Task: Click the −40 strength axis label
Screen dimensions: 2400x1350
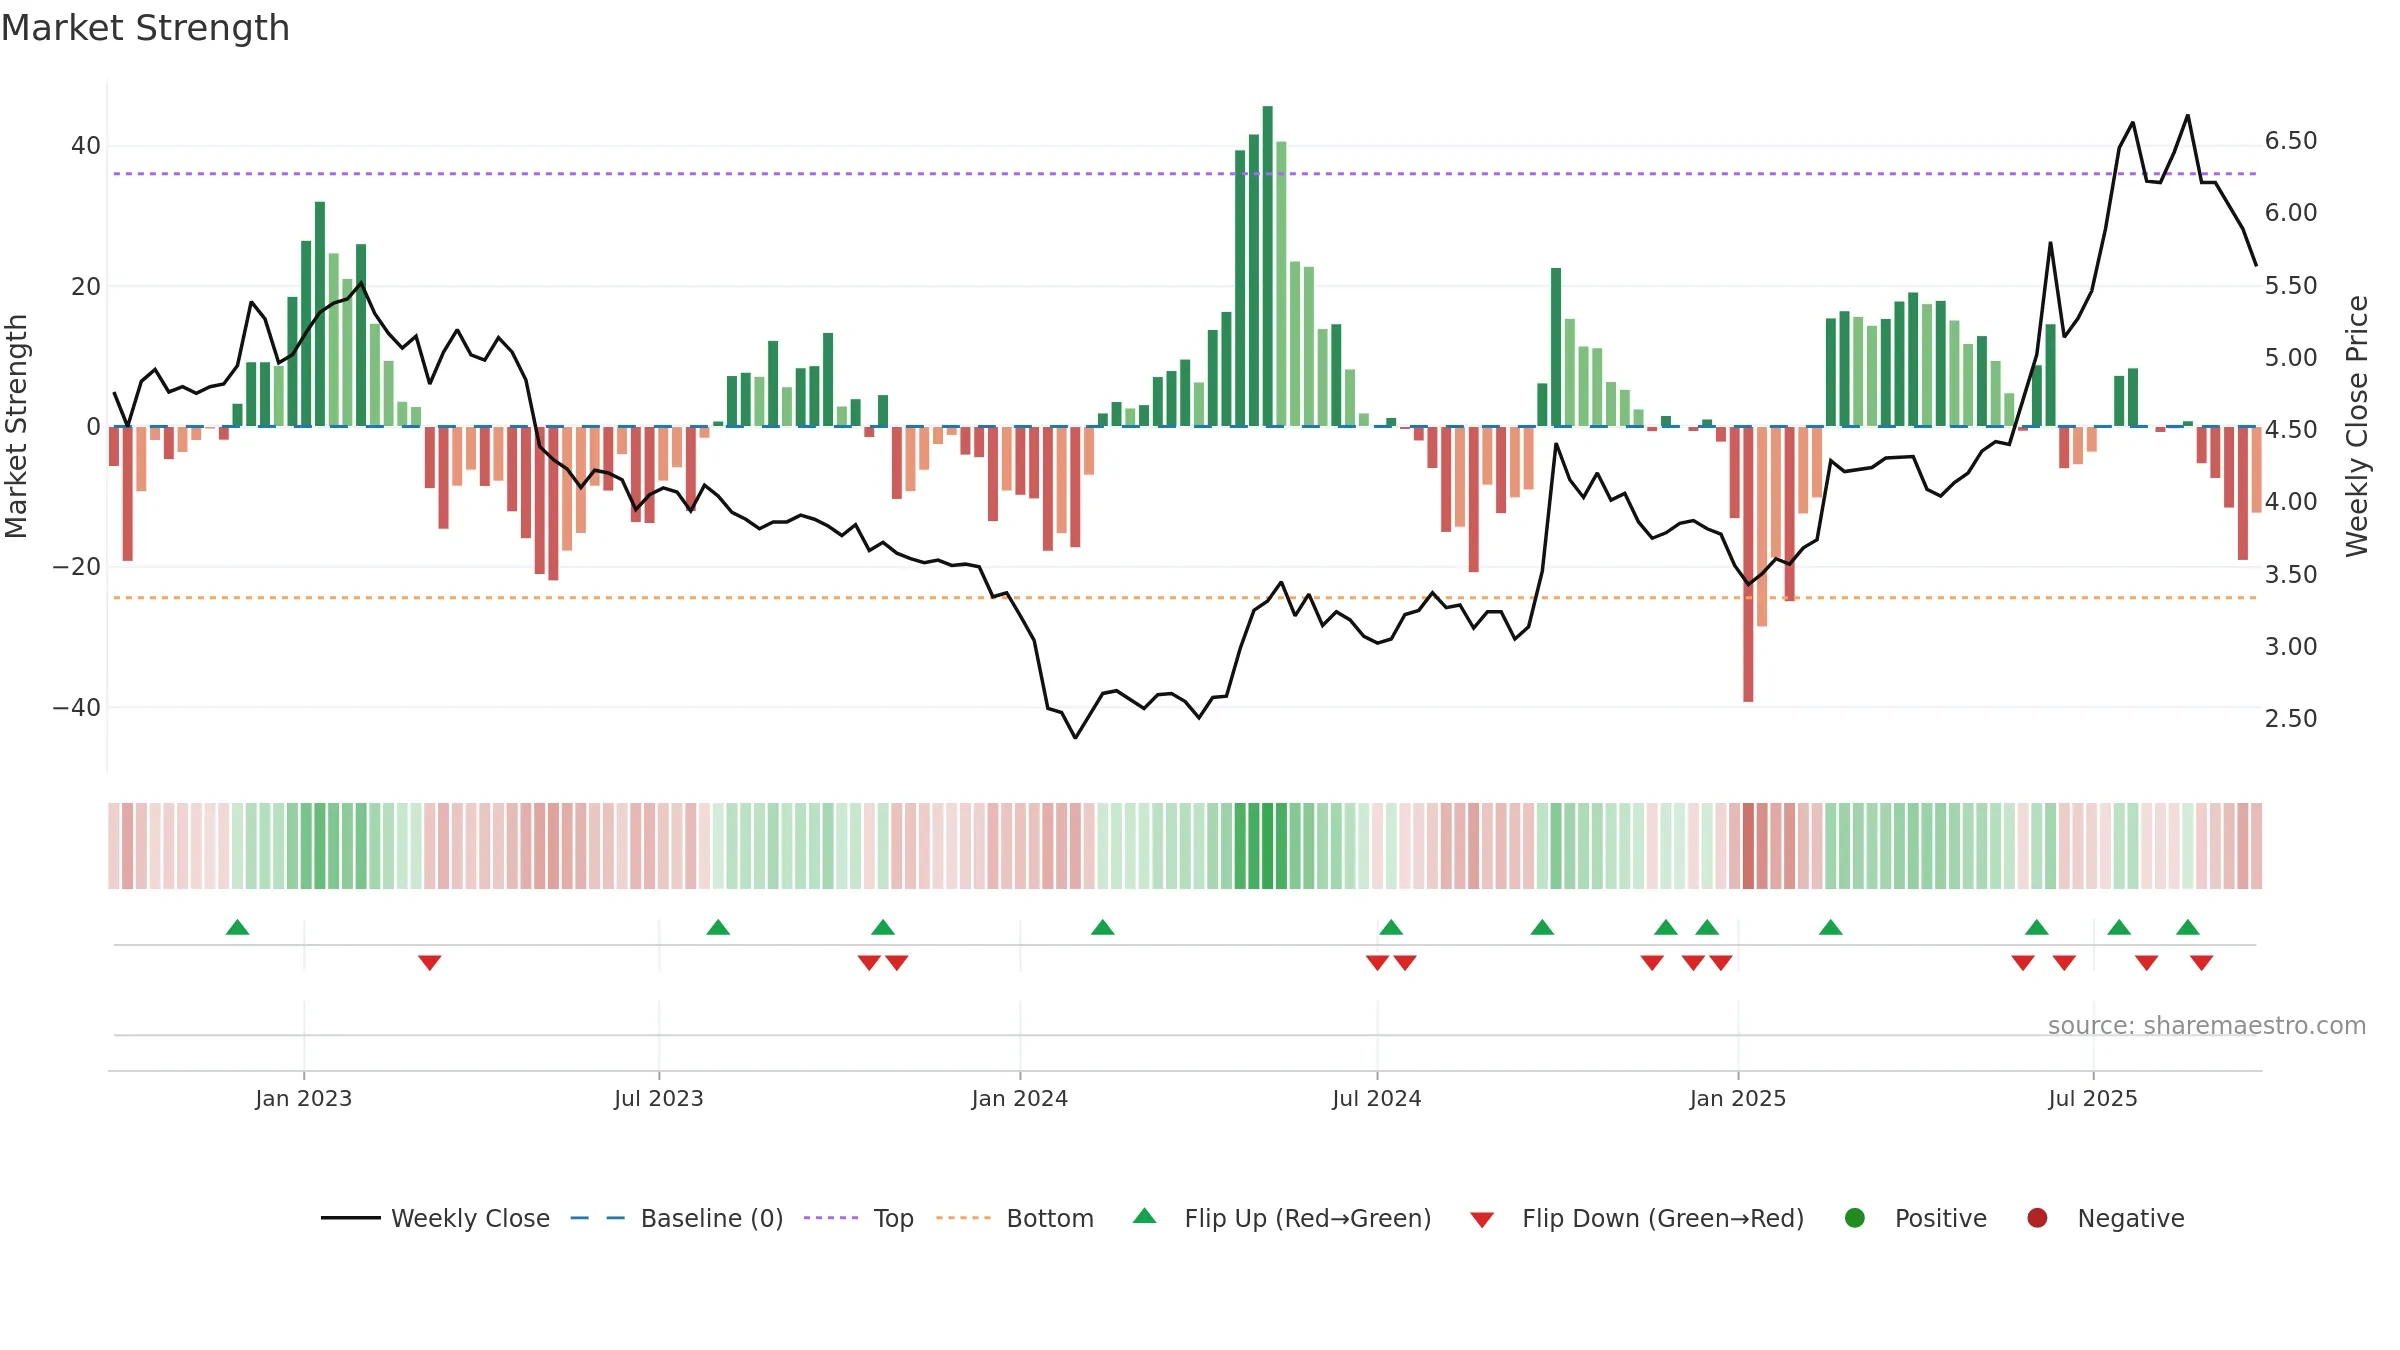Action: click(x=76, y=707)
